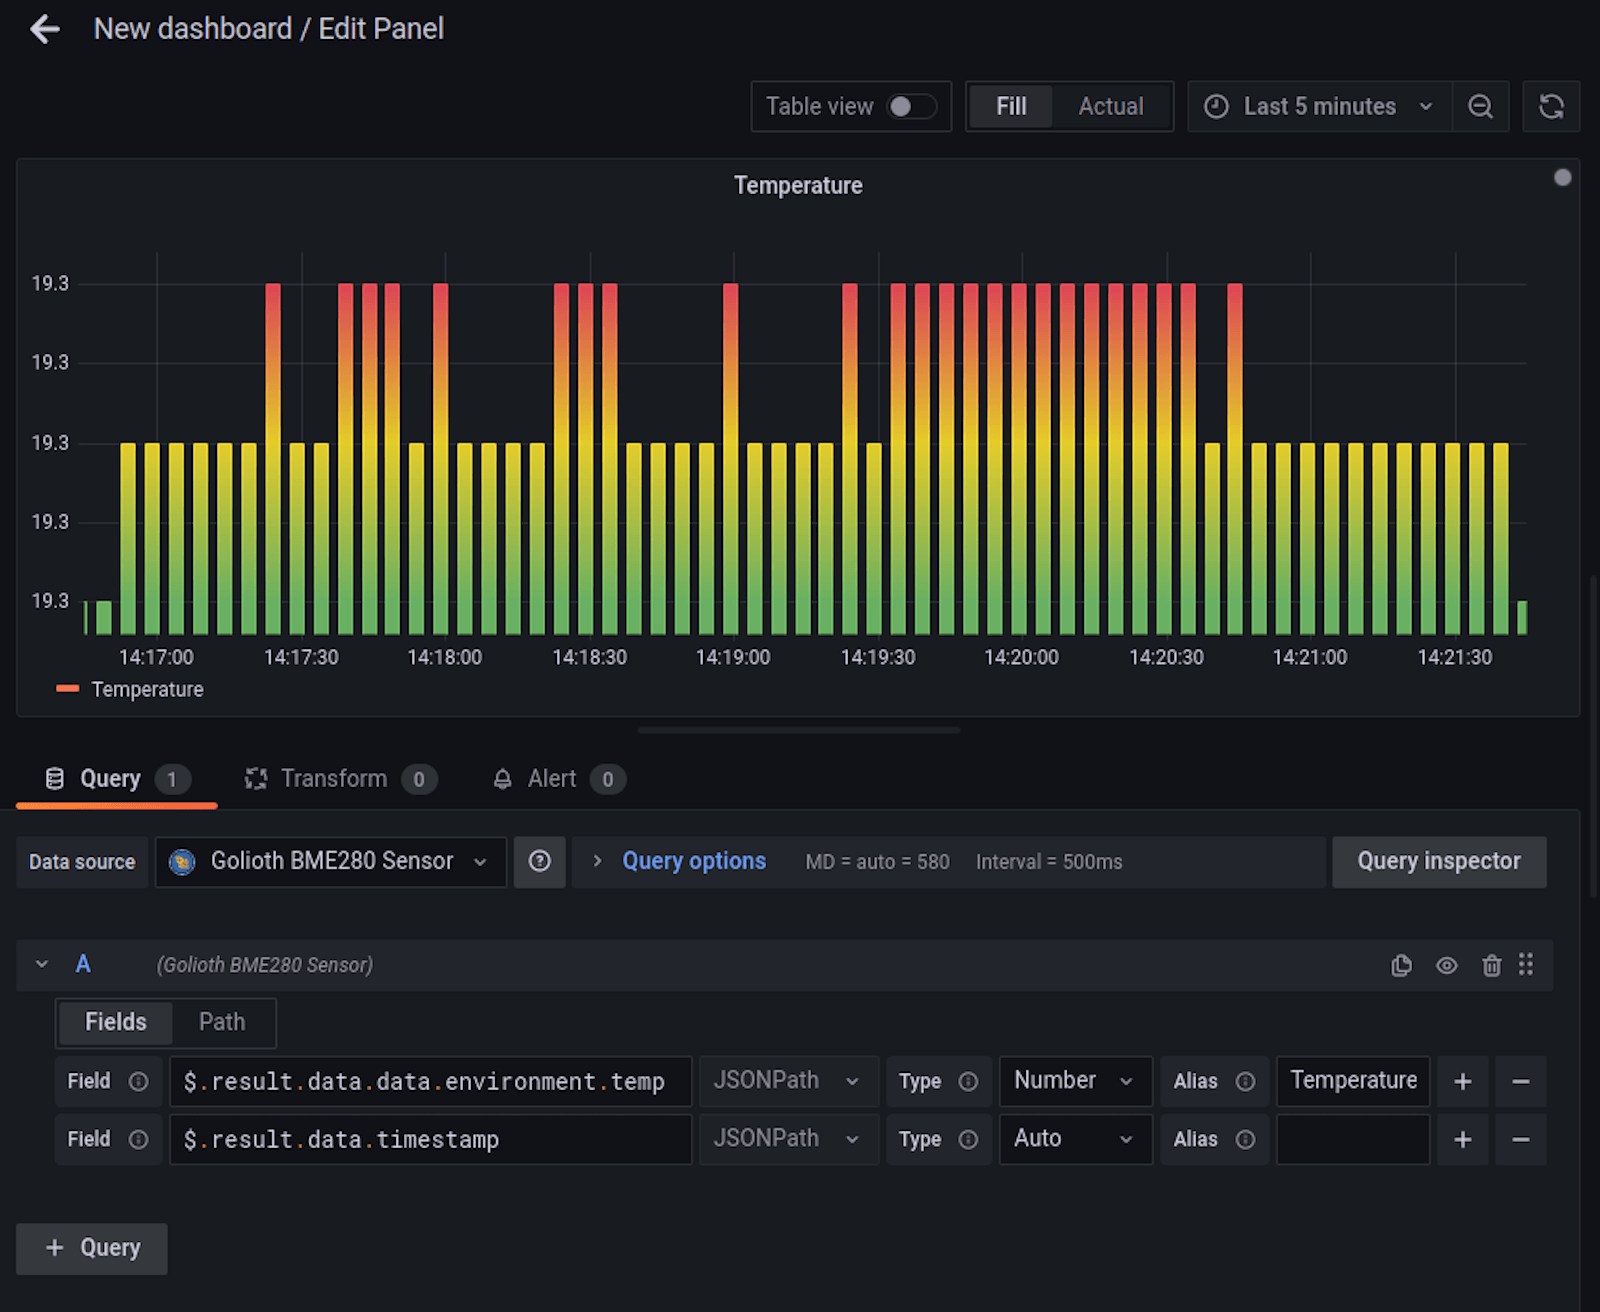The image size is (1600, 1312).
Task: Click the back arrow next to New dashboard
Action: click(x=44, y=29)
